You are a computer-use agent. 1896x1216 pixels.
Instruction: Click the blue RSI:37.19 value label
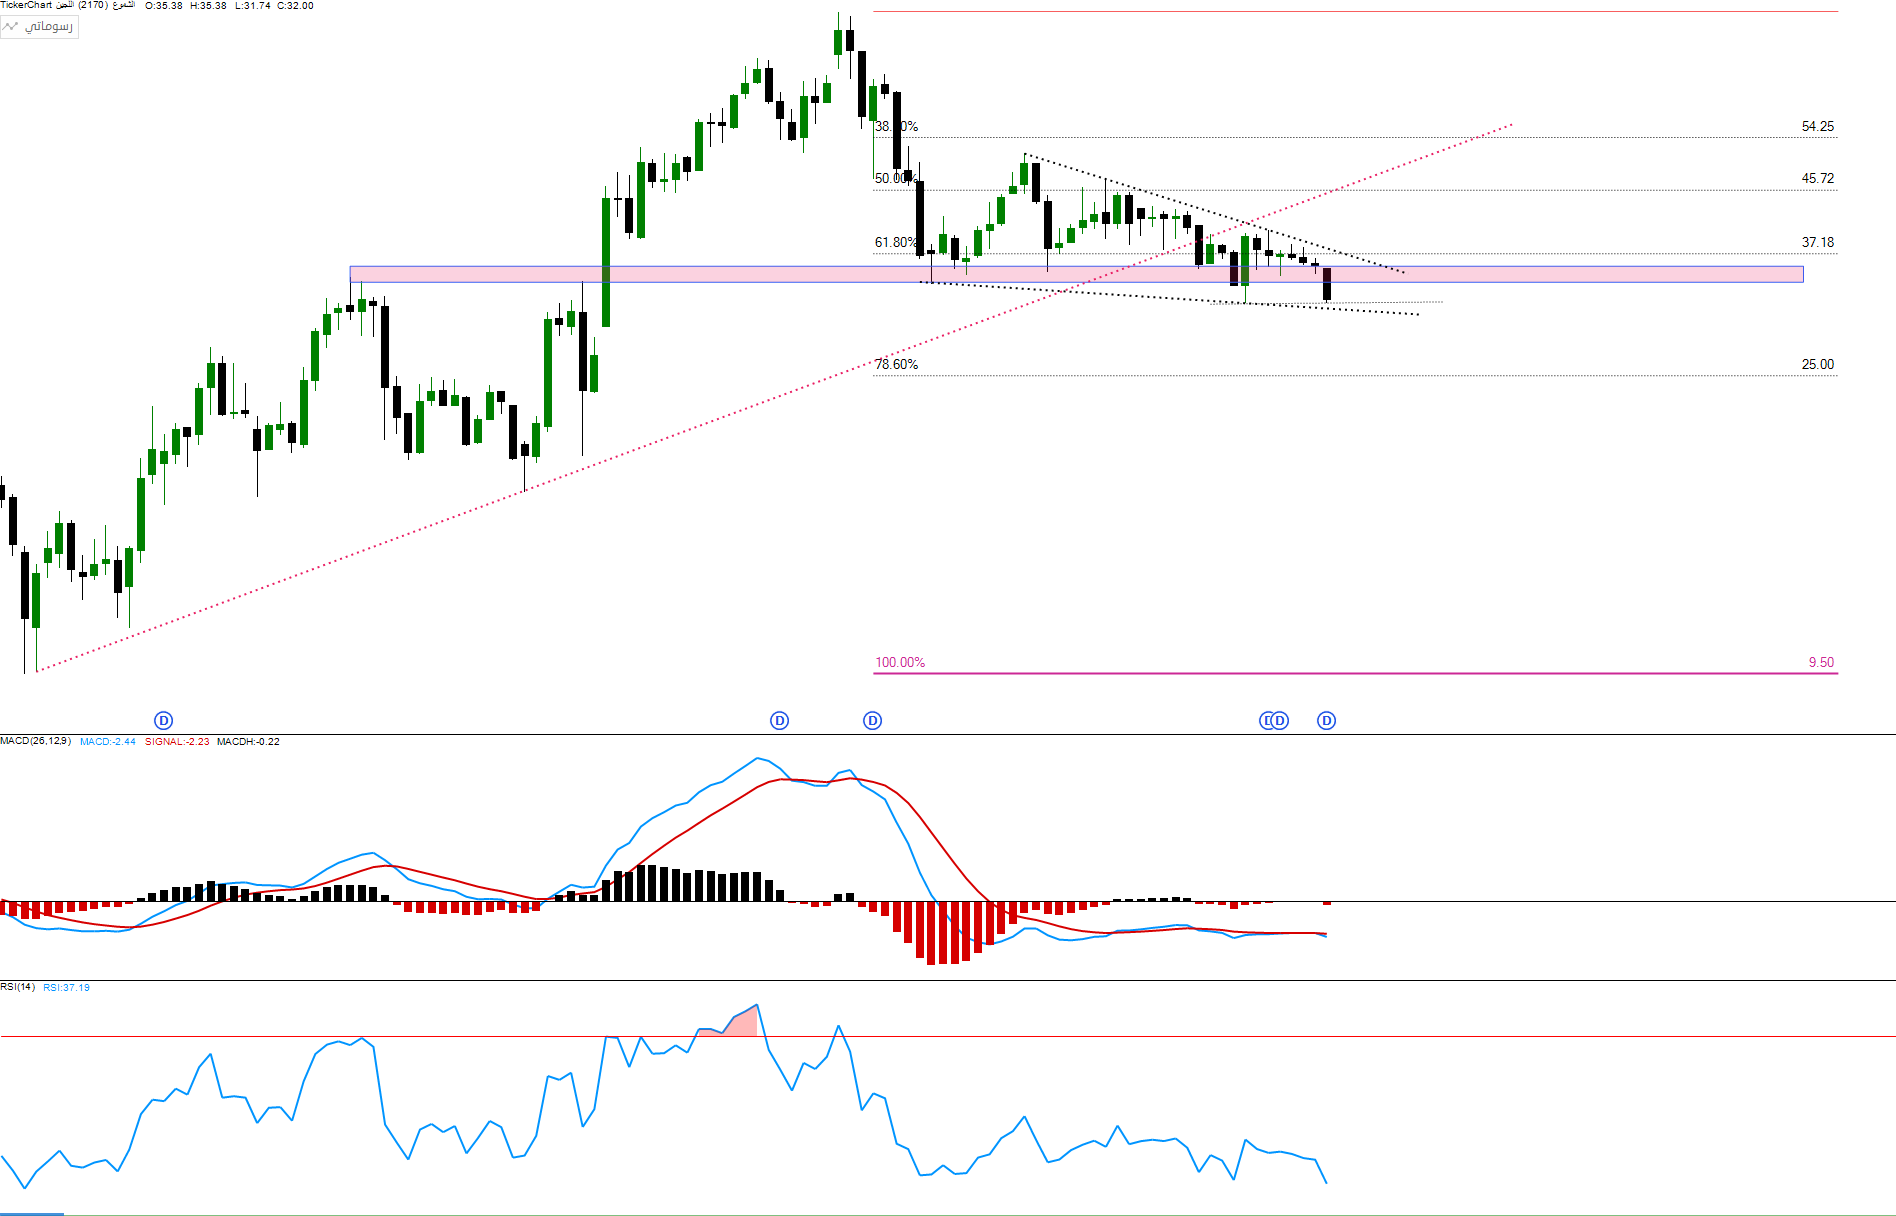(66, 988)
